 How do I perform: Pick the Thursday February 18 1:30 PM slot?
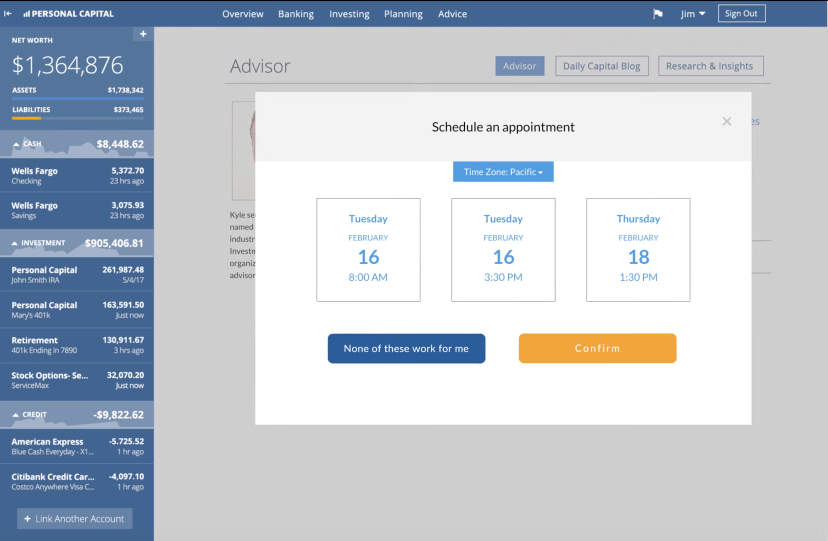click(638, 250)
